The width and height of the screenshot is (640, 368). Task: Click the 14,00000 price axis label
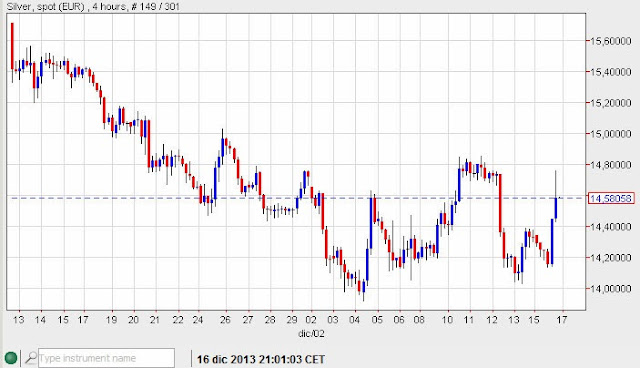(x=611, y=289)
